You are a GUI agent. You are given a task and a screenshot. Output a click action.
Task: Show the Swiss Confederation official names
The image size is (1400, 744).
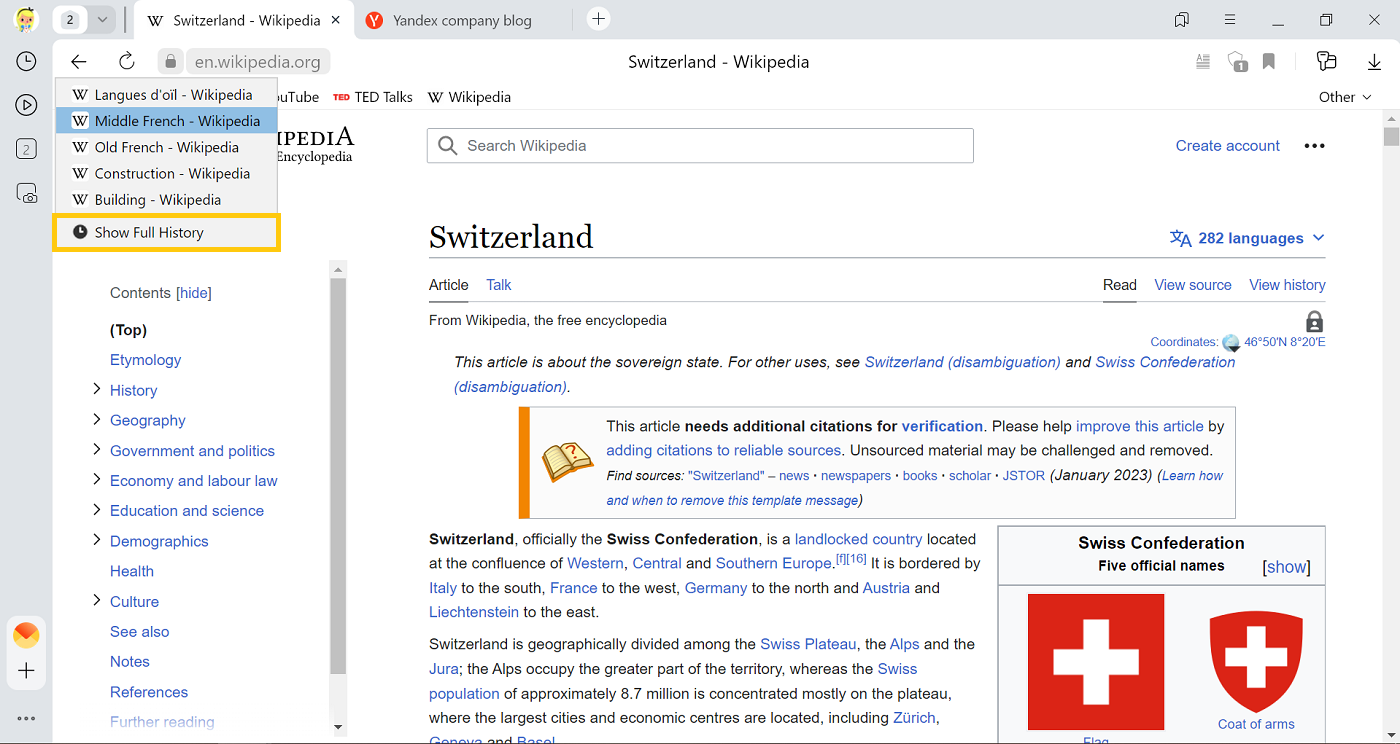(x=1286, y=567)
